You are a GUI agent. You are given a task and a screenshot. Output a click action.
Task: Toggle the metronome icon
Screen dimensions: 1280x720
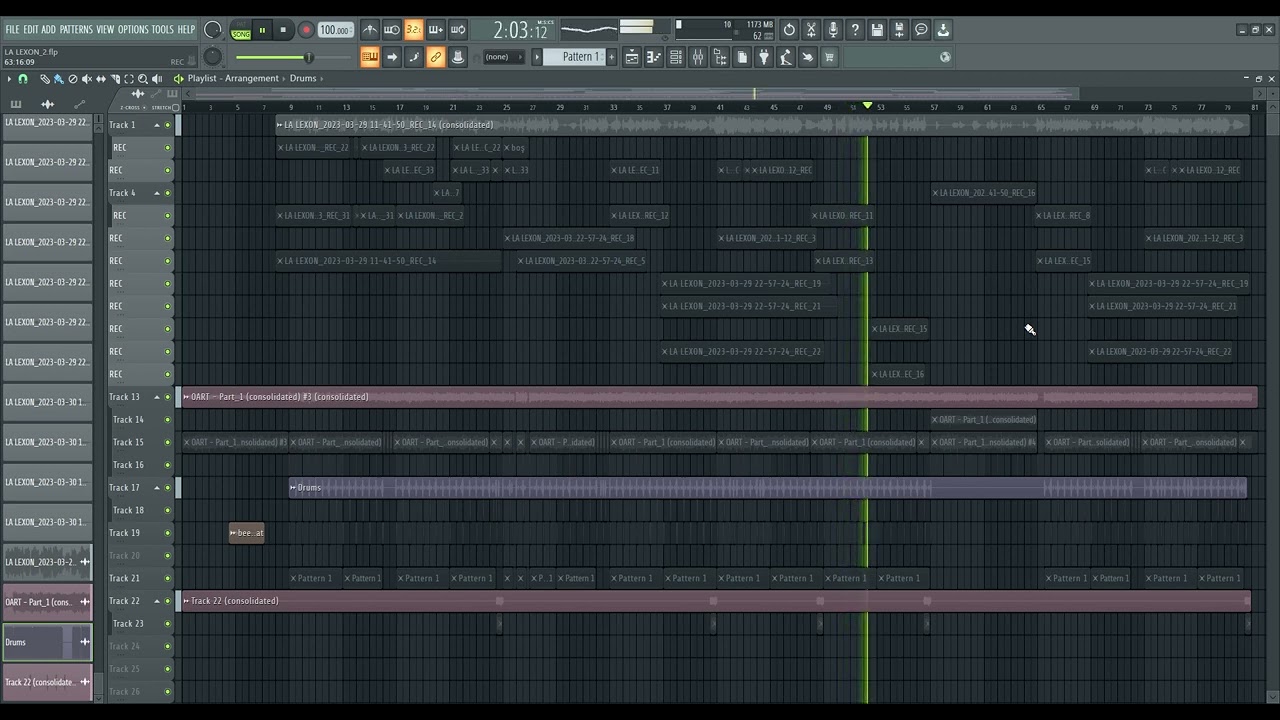(370, 30)
